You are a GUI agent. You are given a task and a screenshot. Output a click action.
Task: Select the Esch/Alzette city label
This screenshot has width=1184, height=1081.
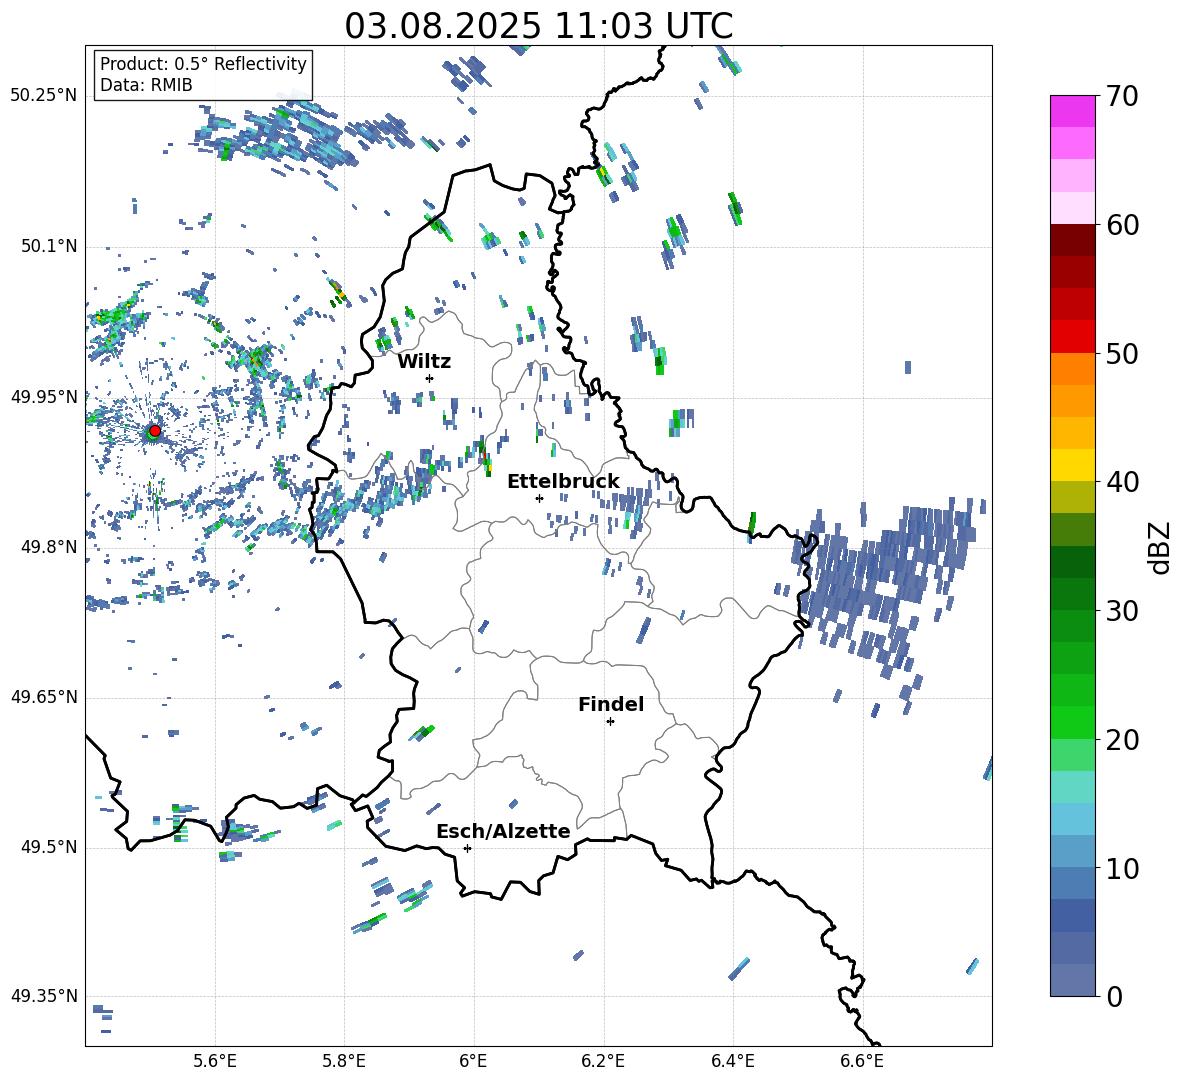(504, 831)
